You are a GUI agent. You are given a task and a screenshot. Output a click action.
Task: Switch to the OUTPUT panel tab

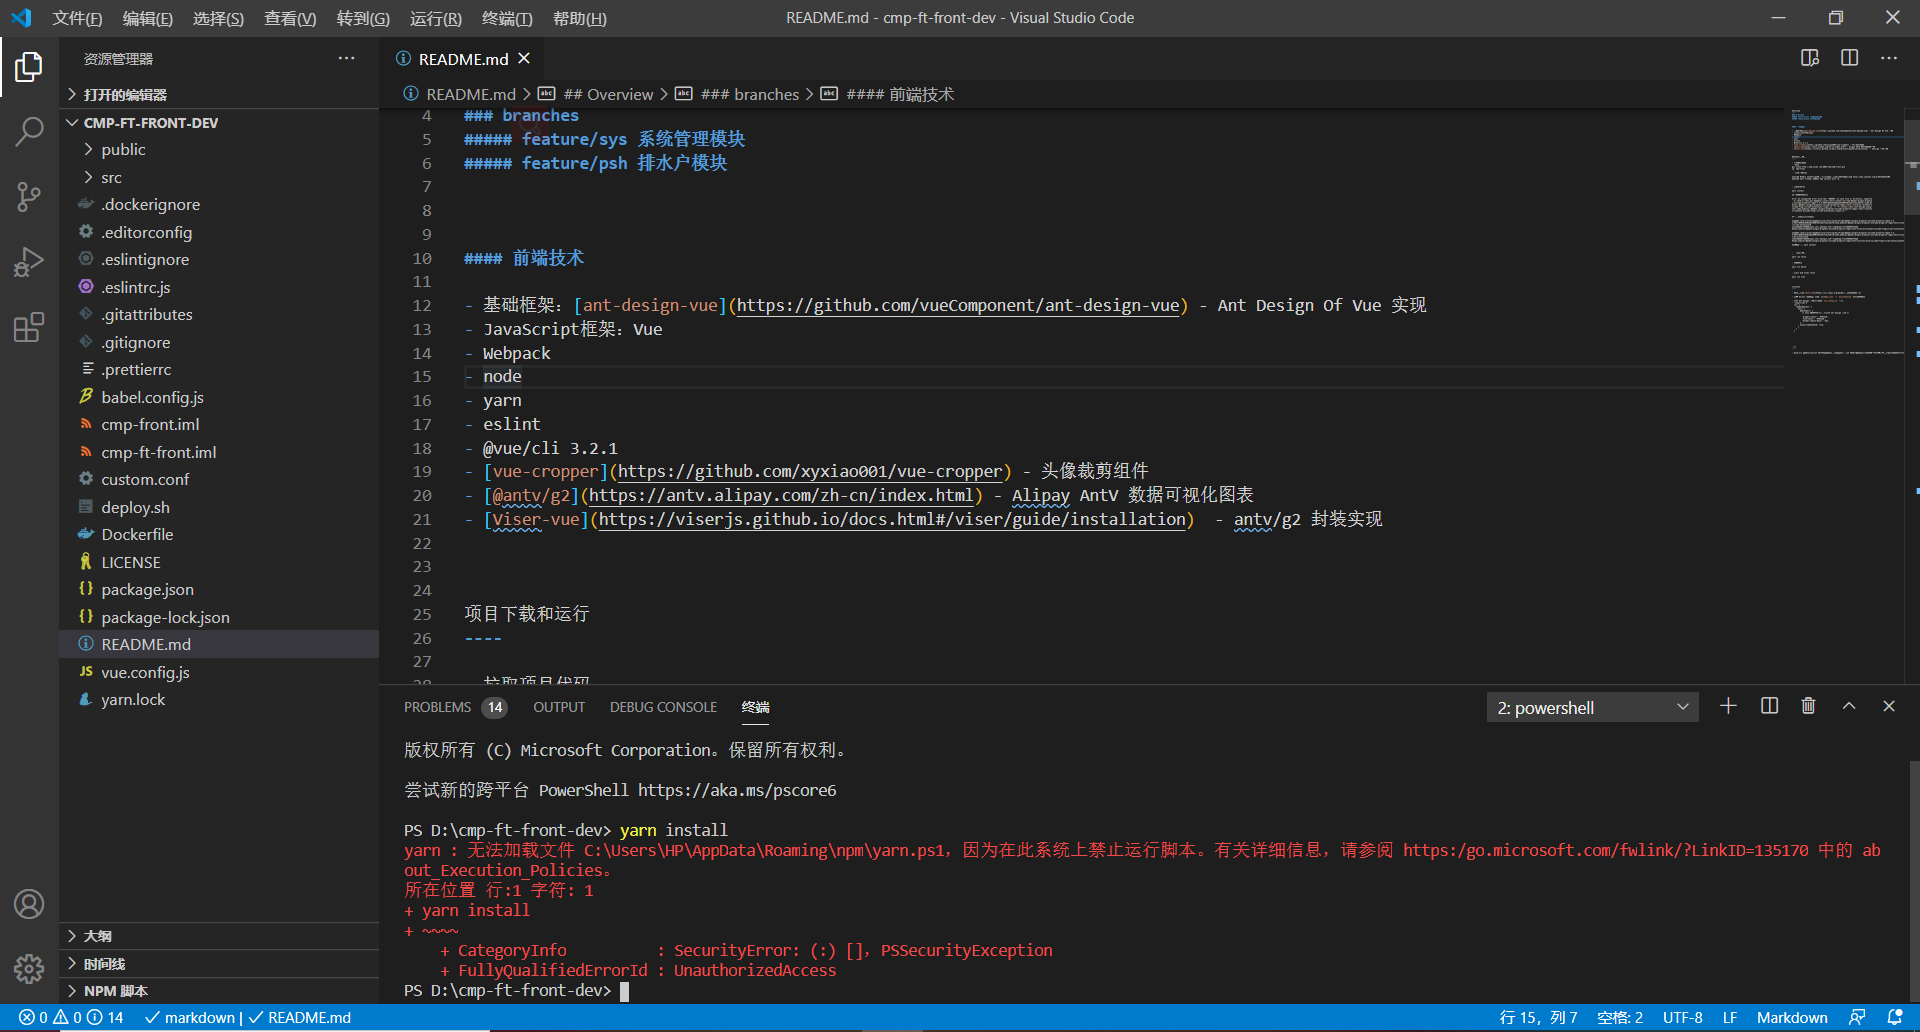coord(559,707)
